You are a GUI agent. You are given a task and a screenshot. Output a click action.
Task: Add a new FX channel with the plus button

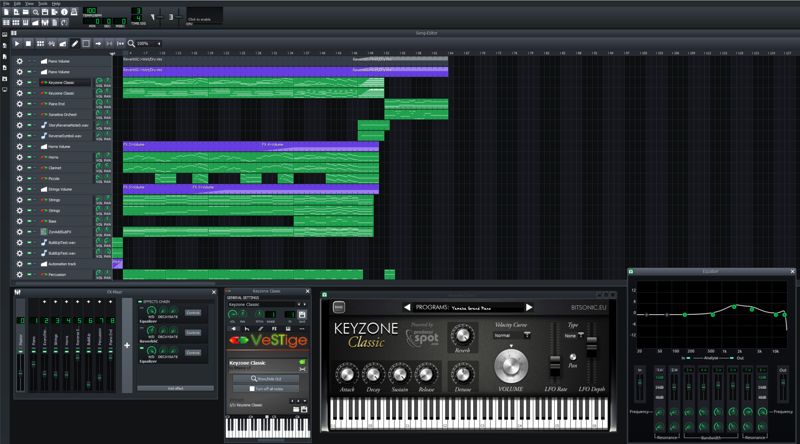point(127,346)
